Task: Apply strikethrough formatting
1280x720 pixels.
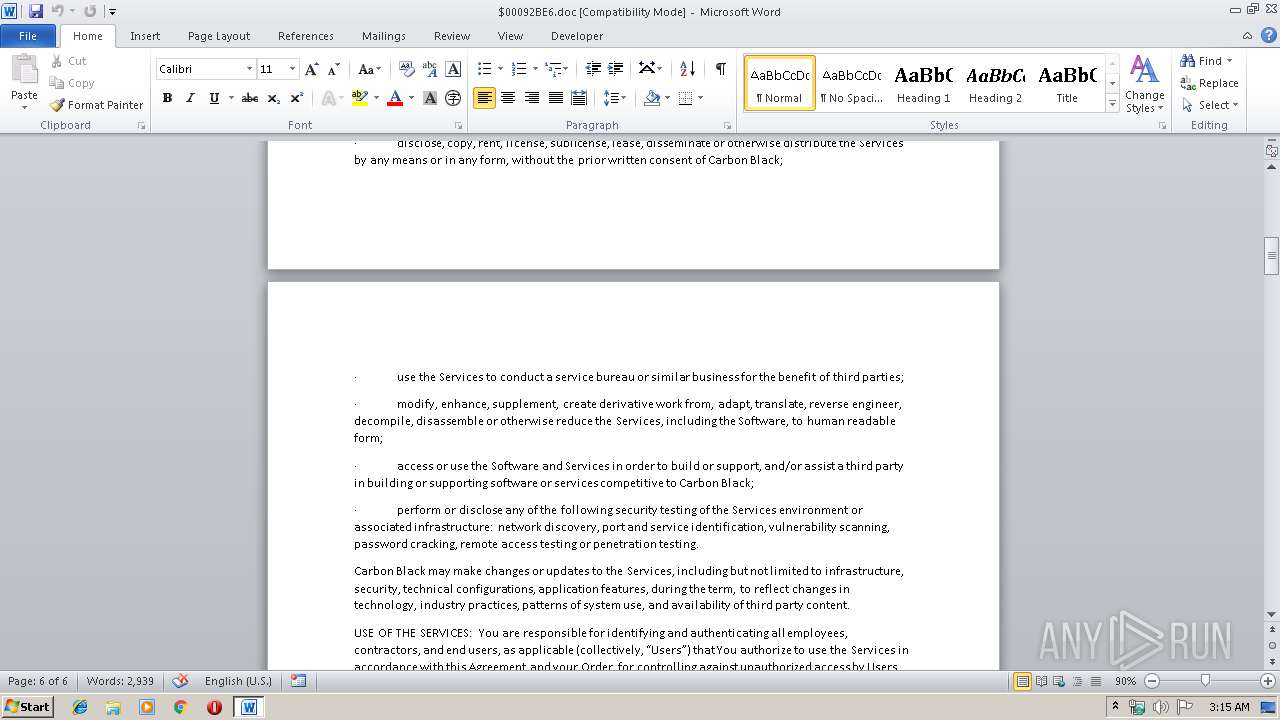Action: (250, 98)
